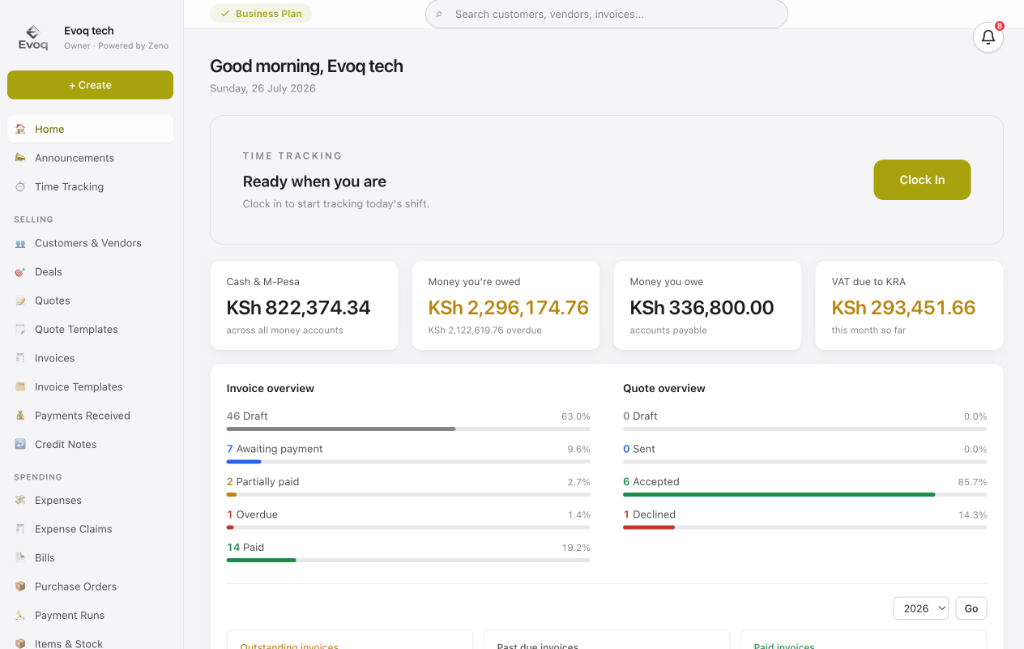Focus the search customers, vendors, invoices field
The height and width of the screenshot is (649, 1024).
pos(606,14)
